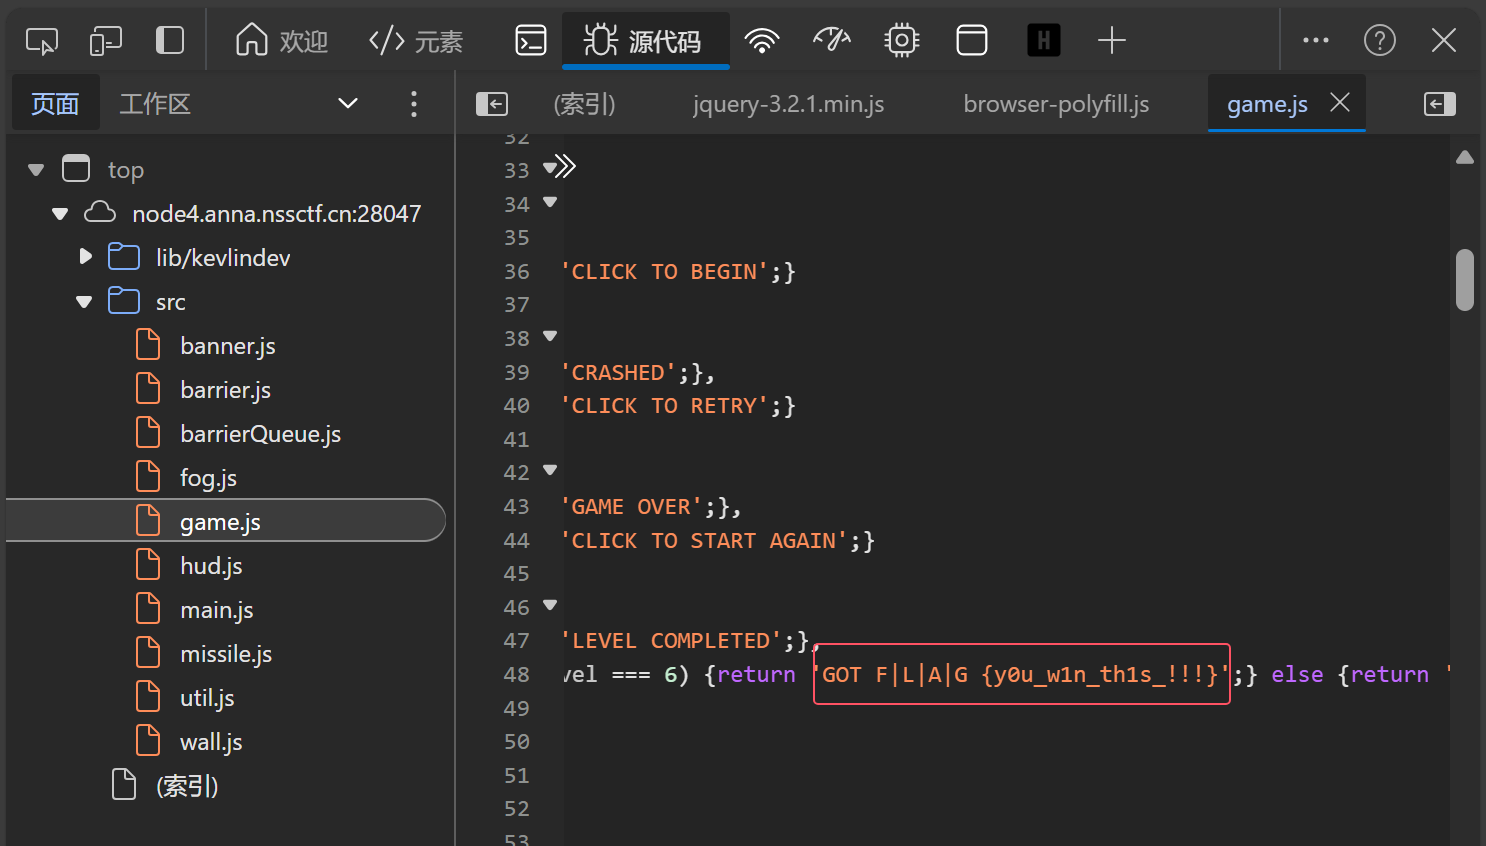Open main.js in the file tree
1486x846 pixels.
(216, 610)
